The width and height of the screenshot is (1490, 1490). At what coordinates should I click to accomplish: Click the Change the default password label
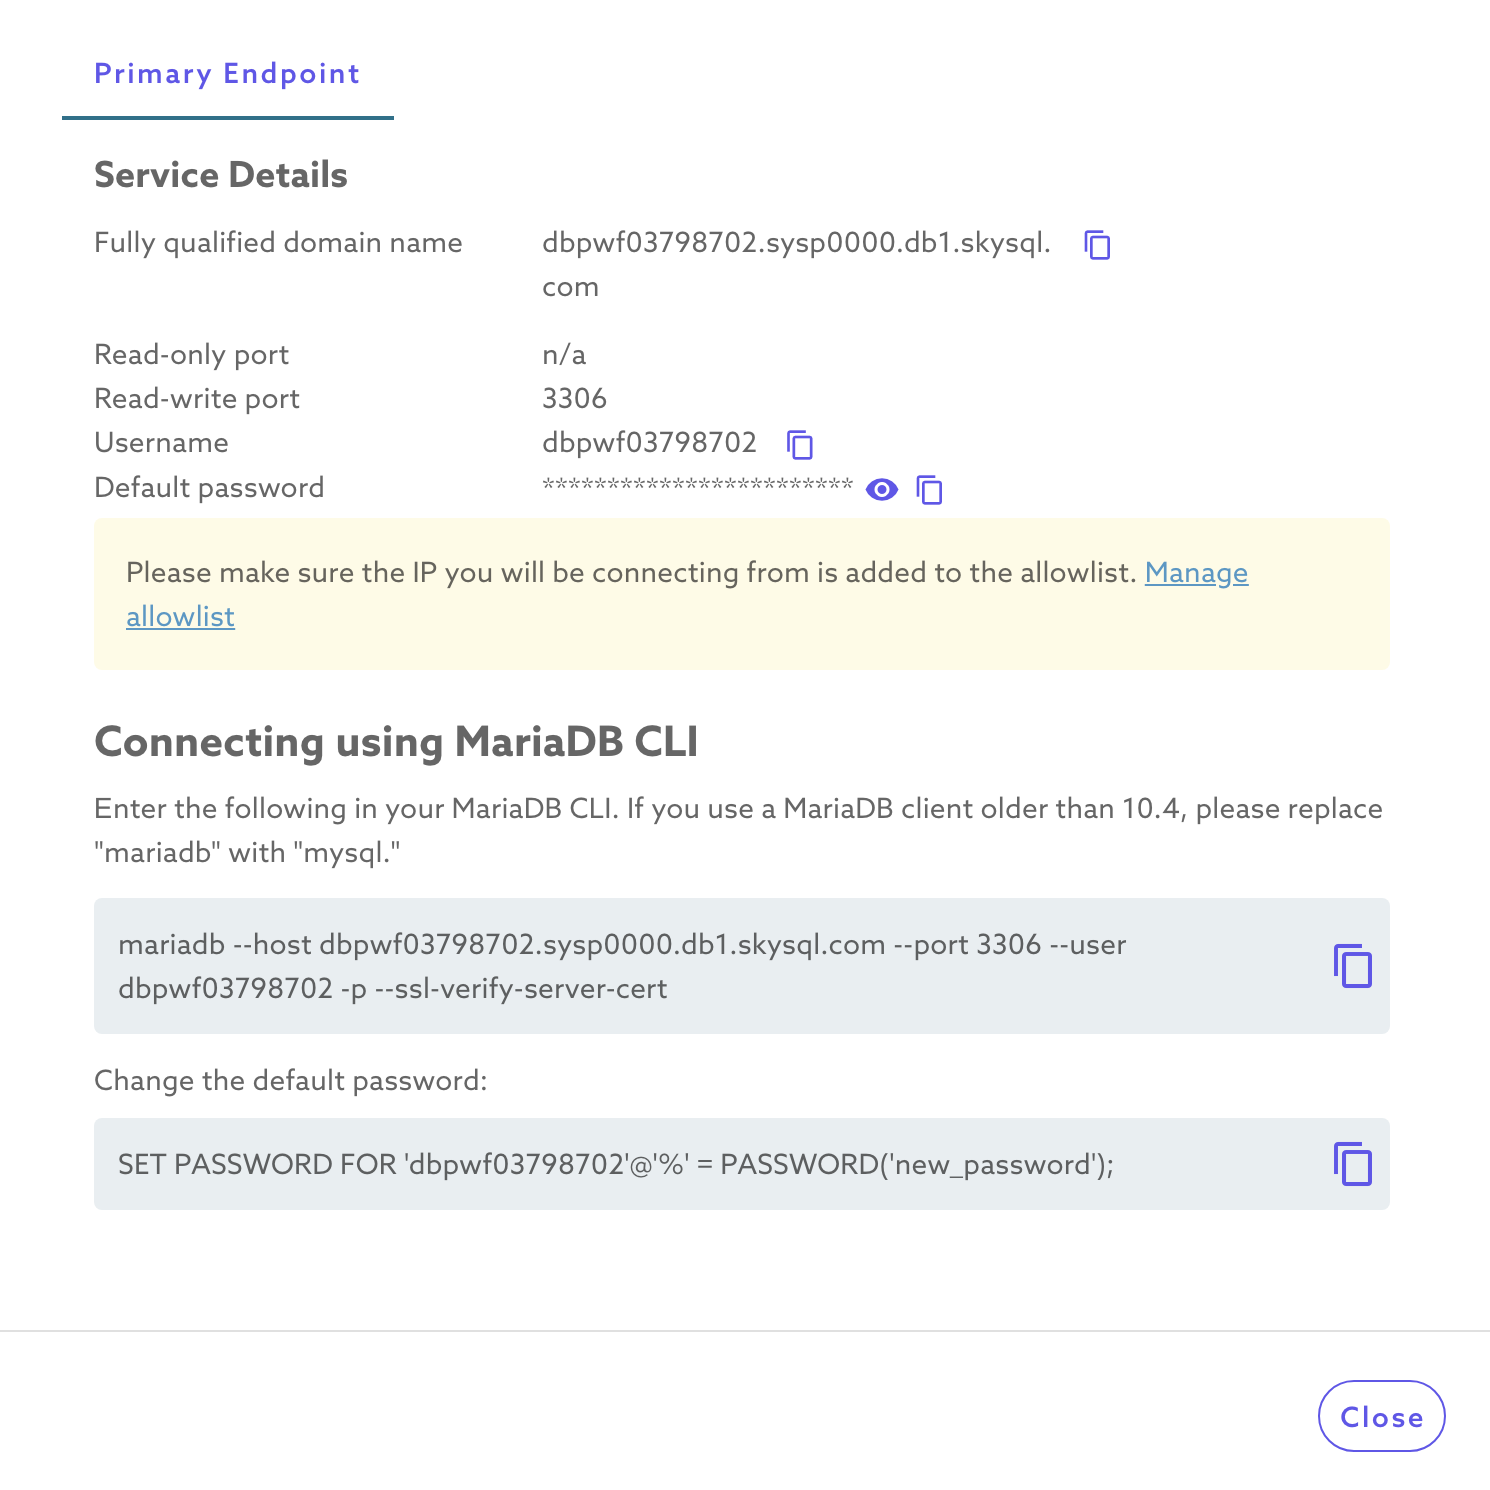290,1081
